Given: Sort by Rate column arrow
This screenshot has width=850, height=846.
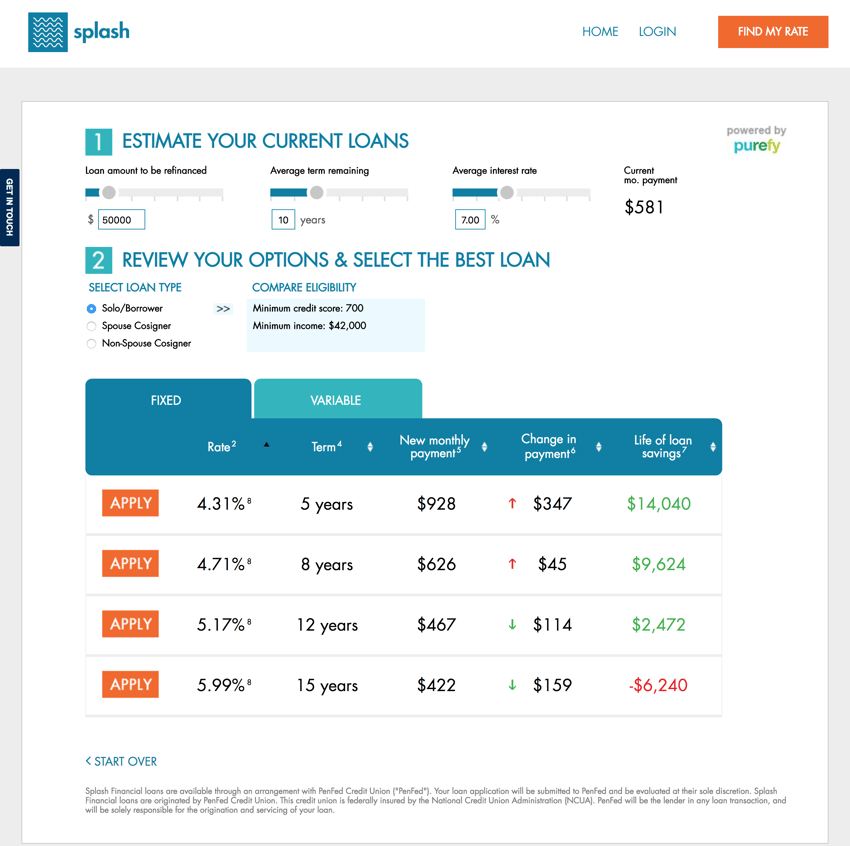Looking at the screenshot, I should pos(266,444).
